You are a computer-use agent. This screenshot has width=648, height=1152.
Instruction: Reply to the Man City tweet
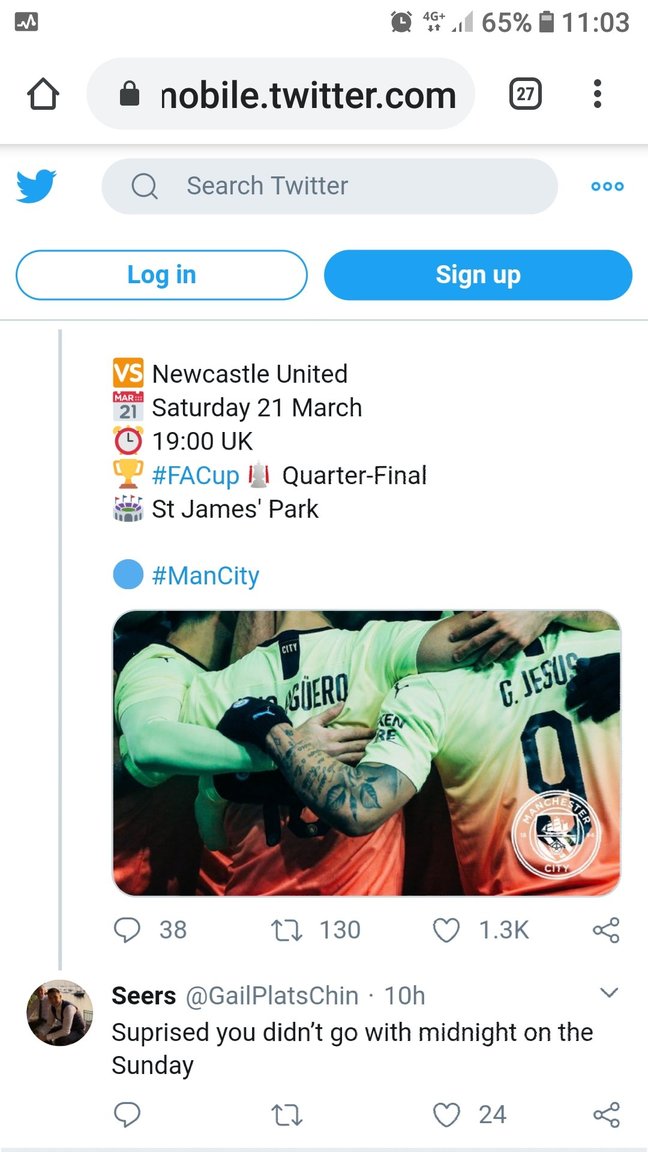127,930
